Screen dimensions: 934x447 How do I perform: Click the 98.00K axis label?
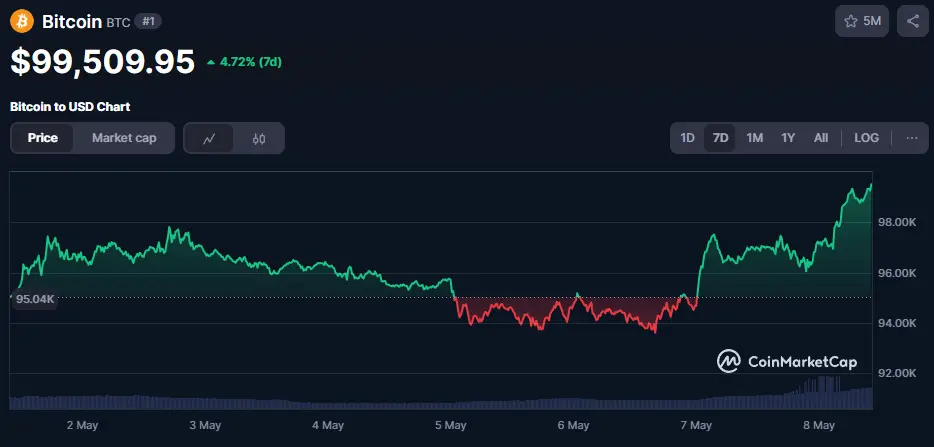click(x=896, y=222)
